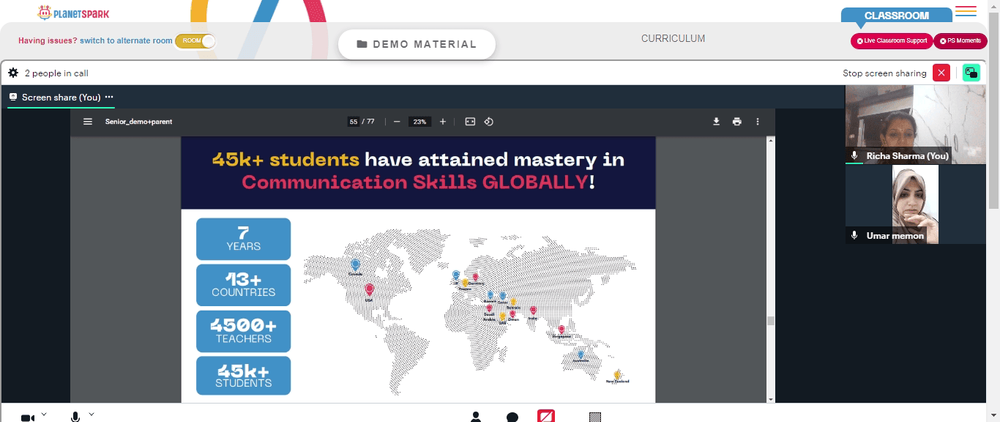Click the Senior_demo+parent file name
Screen dimensions: 1000x422
tap(138, 122)
